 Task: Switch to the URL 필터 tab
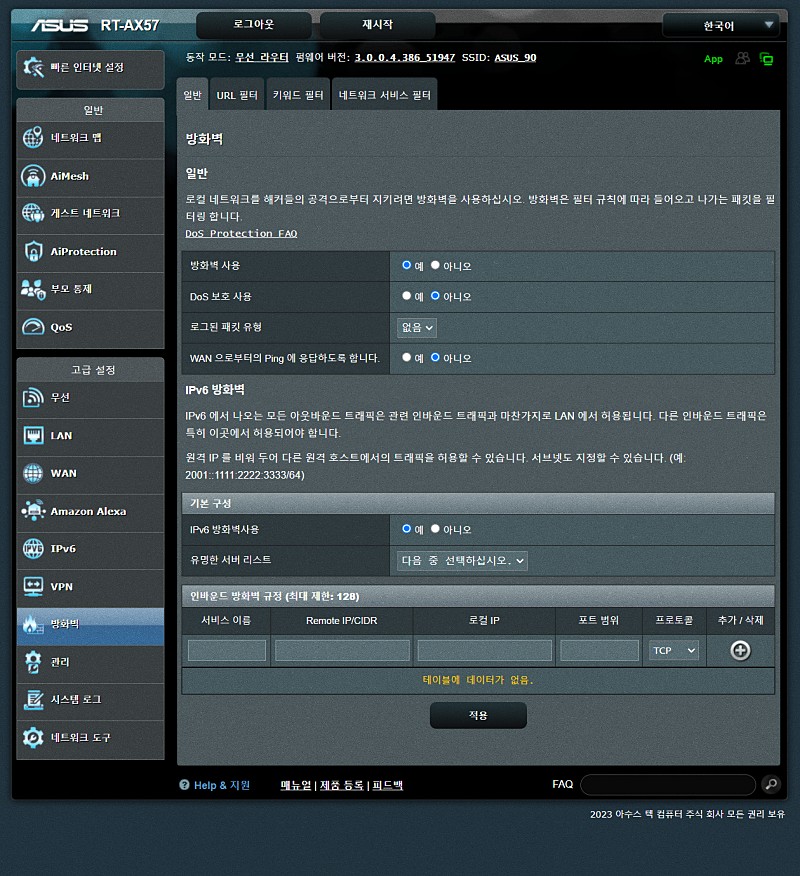pos(237,95)
